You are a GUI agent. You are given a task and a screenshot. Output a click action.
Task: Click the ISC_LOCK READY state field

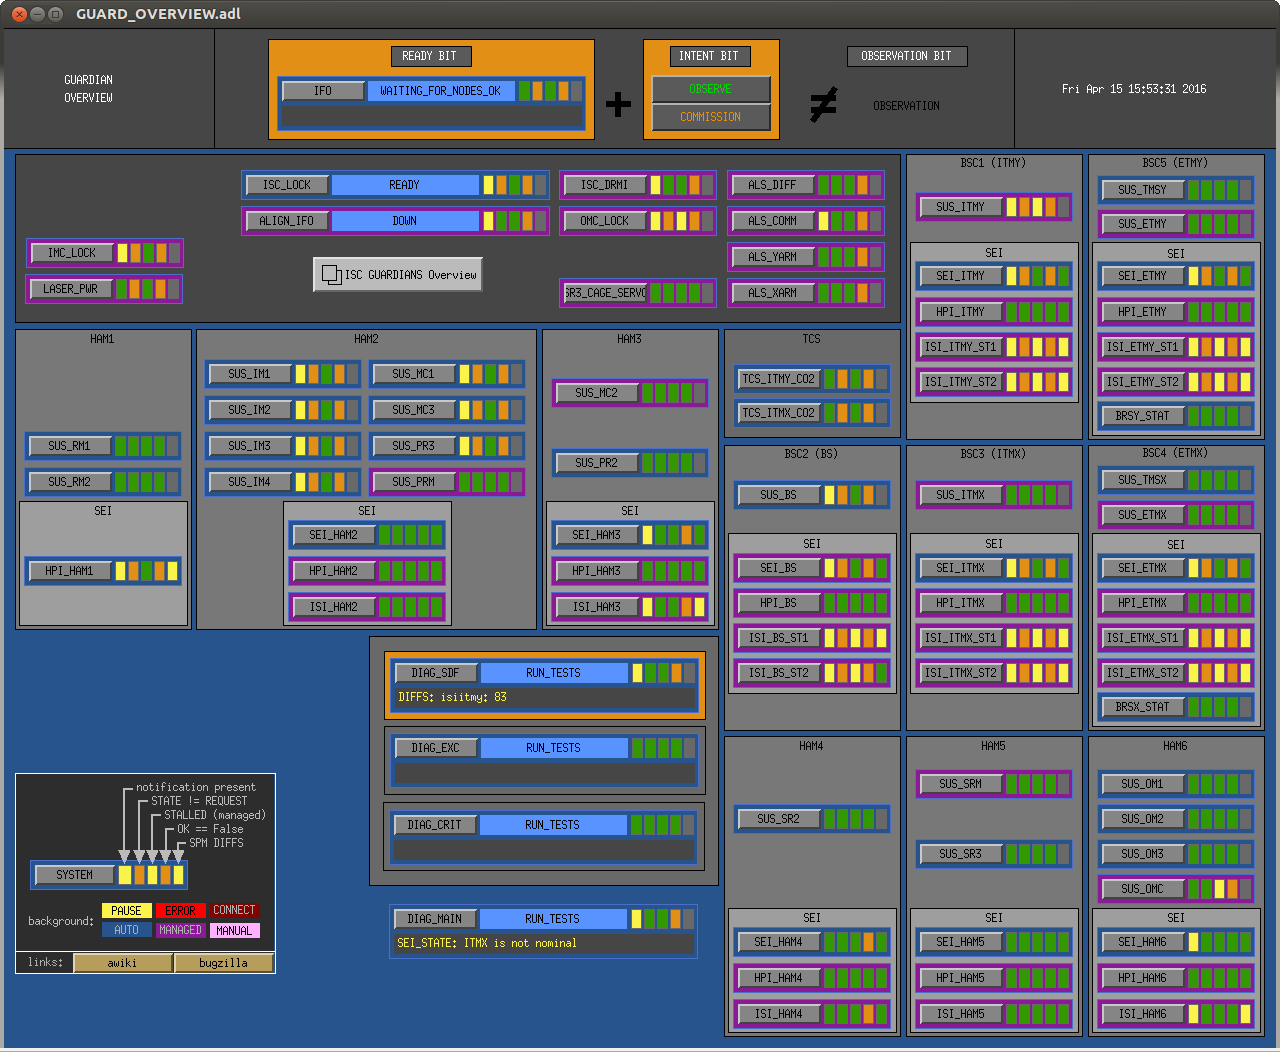tap(405, 185)
